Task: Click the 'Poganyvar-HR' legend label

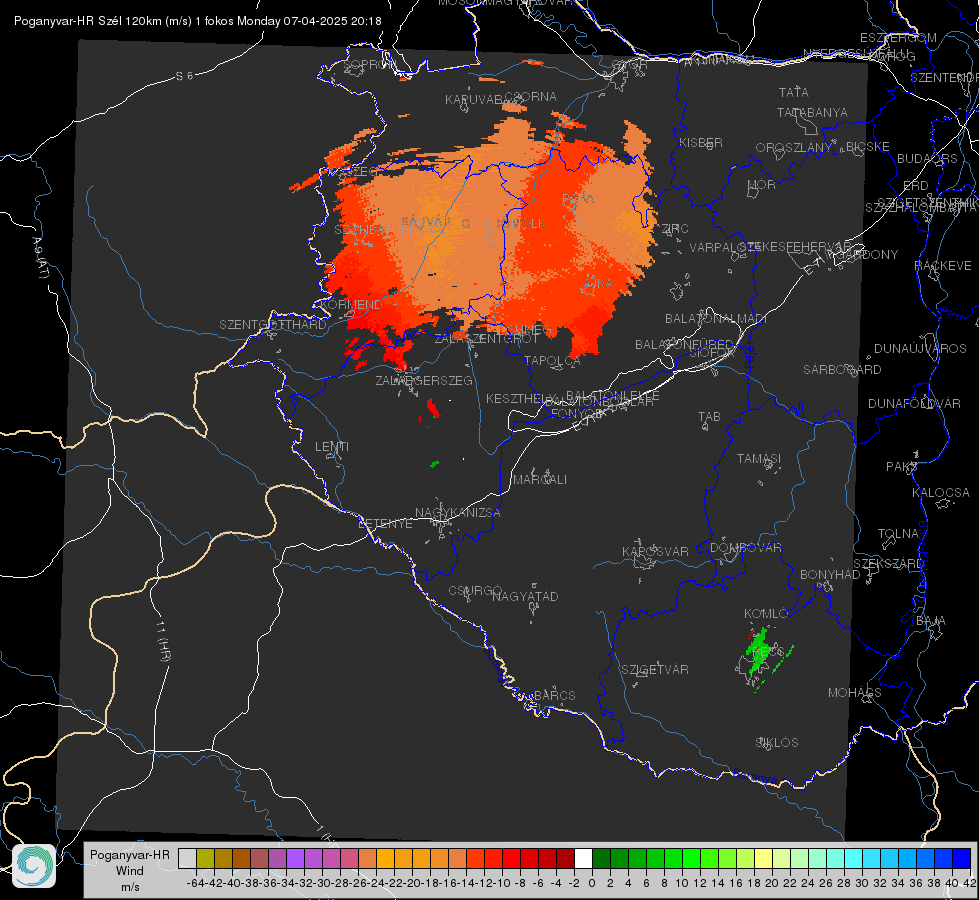Action: 130,854
